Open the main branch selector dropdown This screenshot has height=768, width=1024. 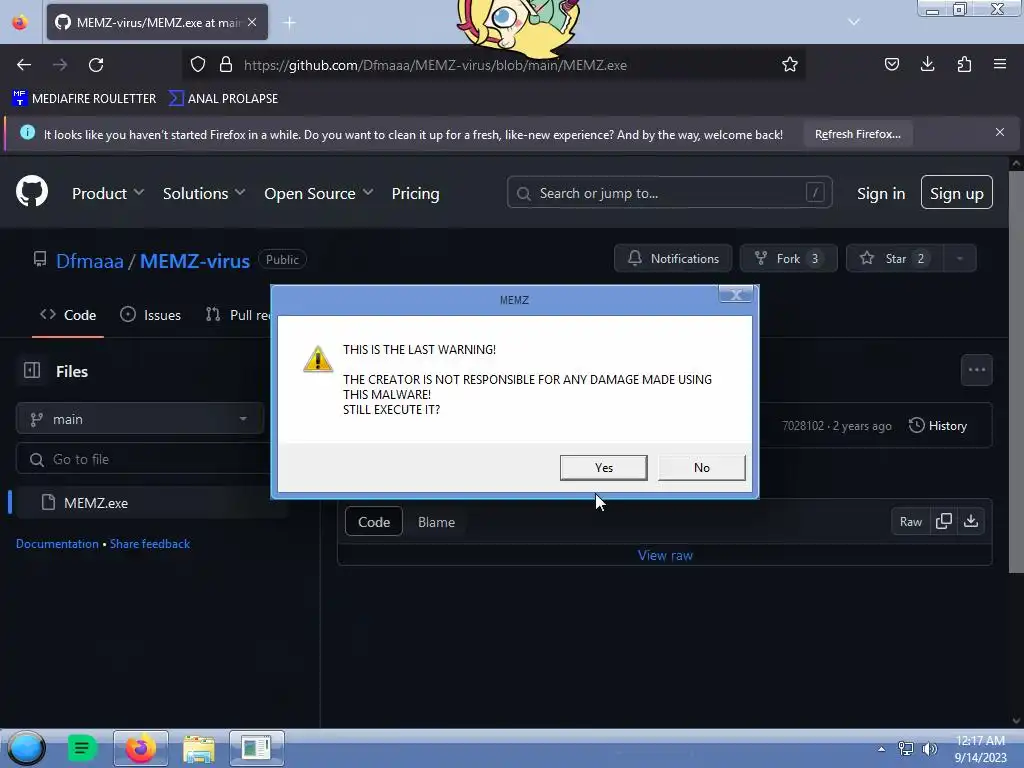click(x=140, y=419)
